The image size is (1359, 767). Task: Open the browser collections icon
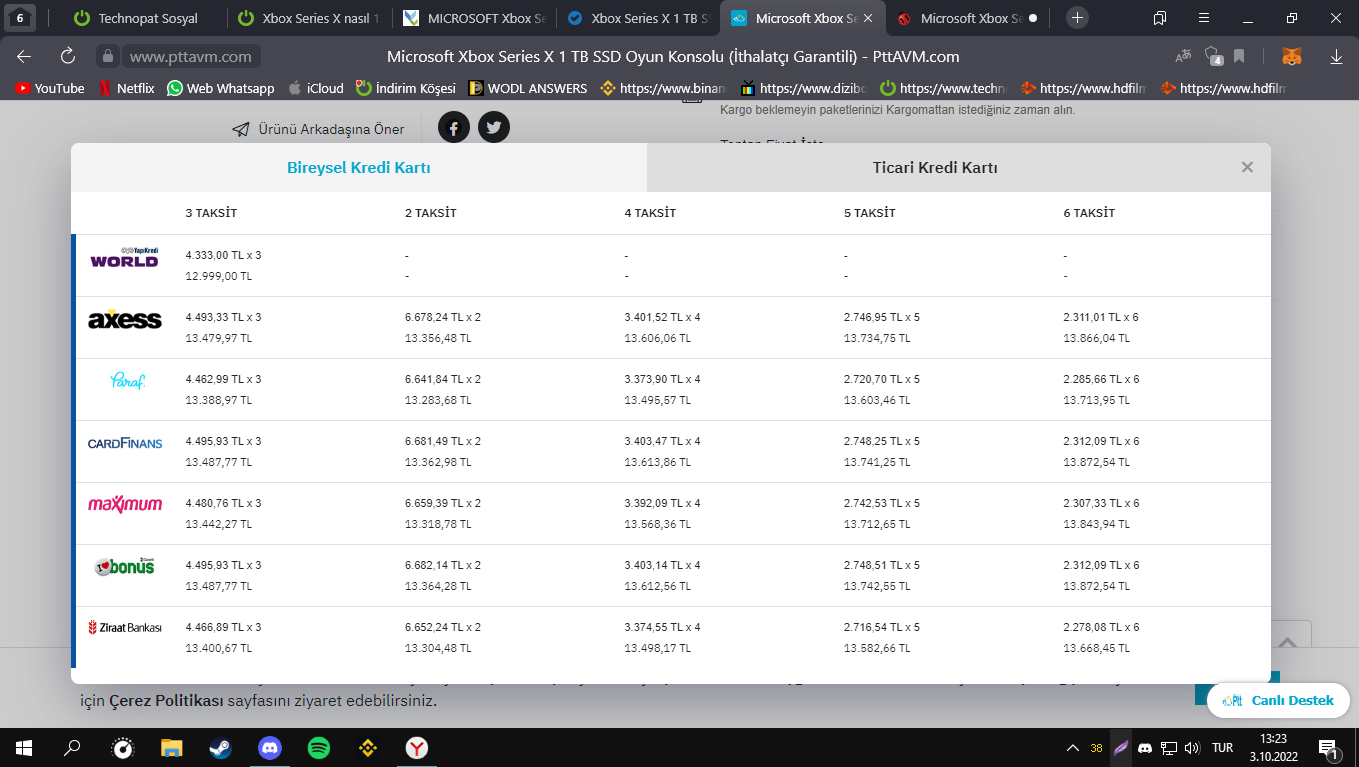[1160, 18]
